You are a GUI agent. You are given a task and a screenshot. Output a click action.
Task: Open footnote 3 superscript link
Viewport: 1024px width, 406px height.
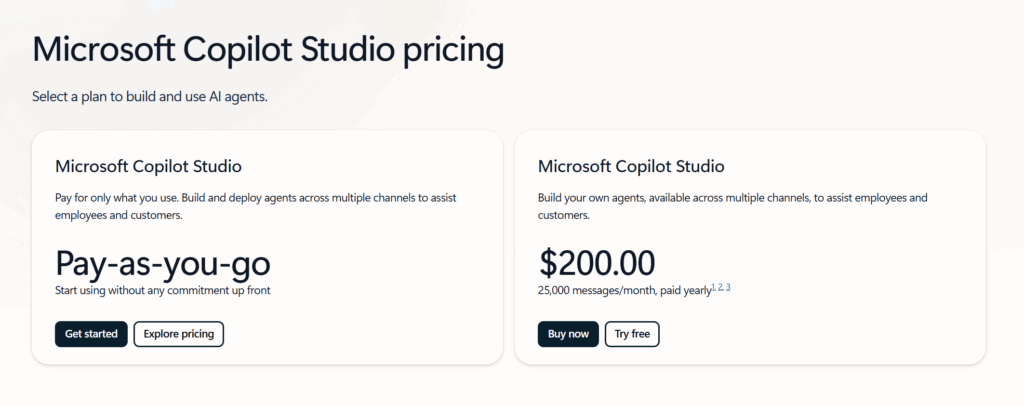[x=728, y=287]
